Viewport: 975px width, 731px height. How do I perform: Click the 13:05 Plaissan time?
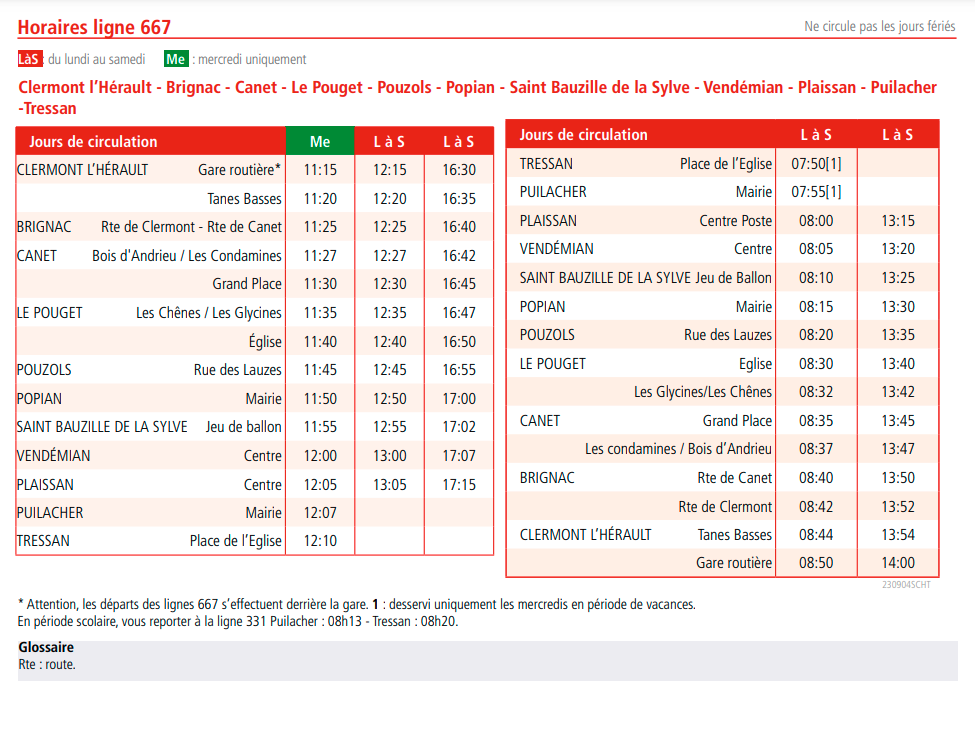point(389,484)
